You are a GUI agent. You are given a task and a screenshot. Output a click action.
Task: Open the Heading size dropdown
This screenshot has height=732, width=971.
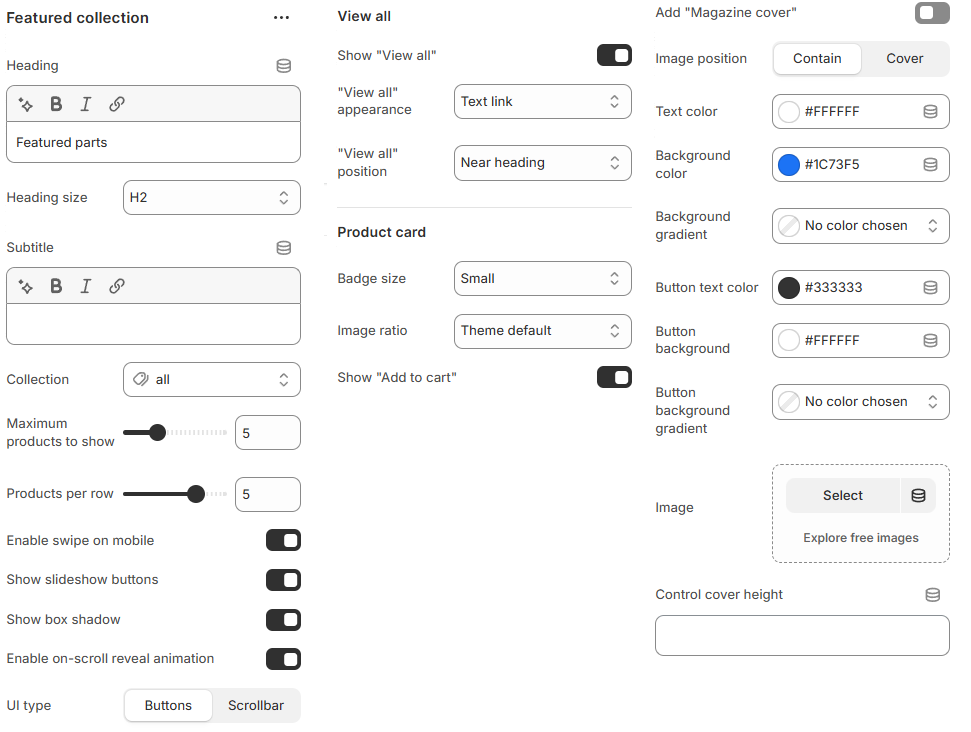click(x=211, y=197)
